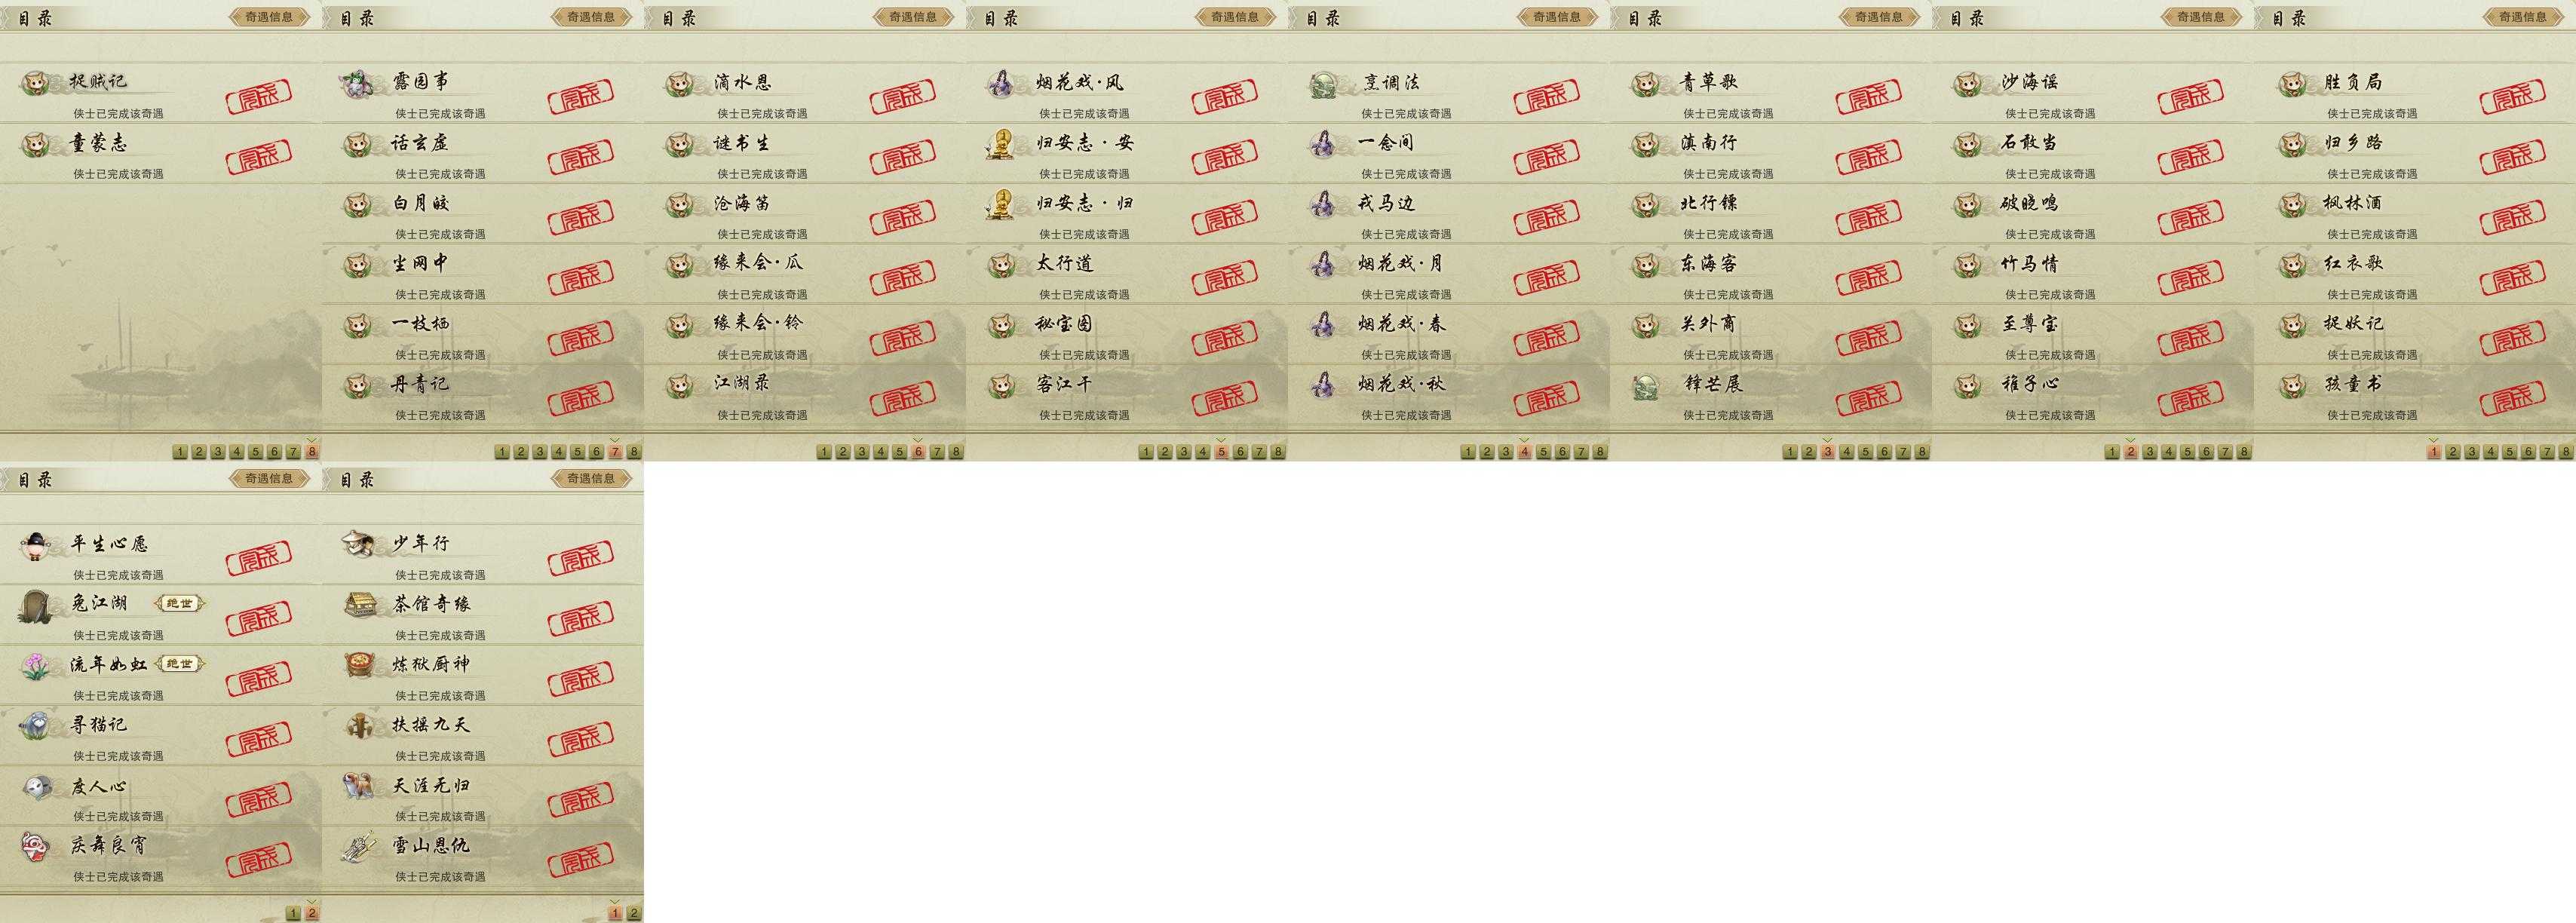Click the golden statue icon beside 归安志·安
2576x923 pixels.
[x=1001, y=145]
